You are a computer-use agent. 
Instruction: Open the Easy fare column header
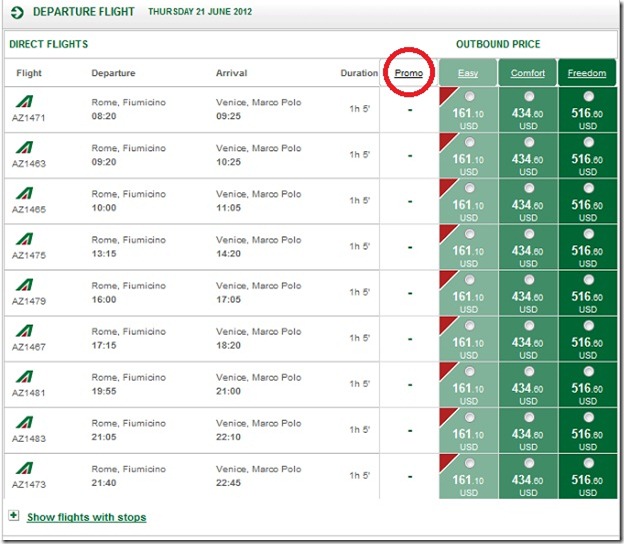pyautogui.click(x=468, y=73)
